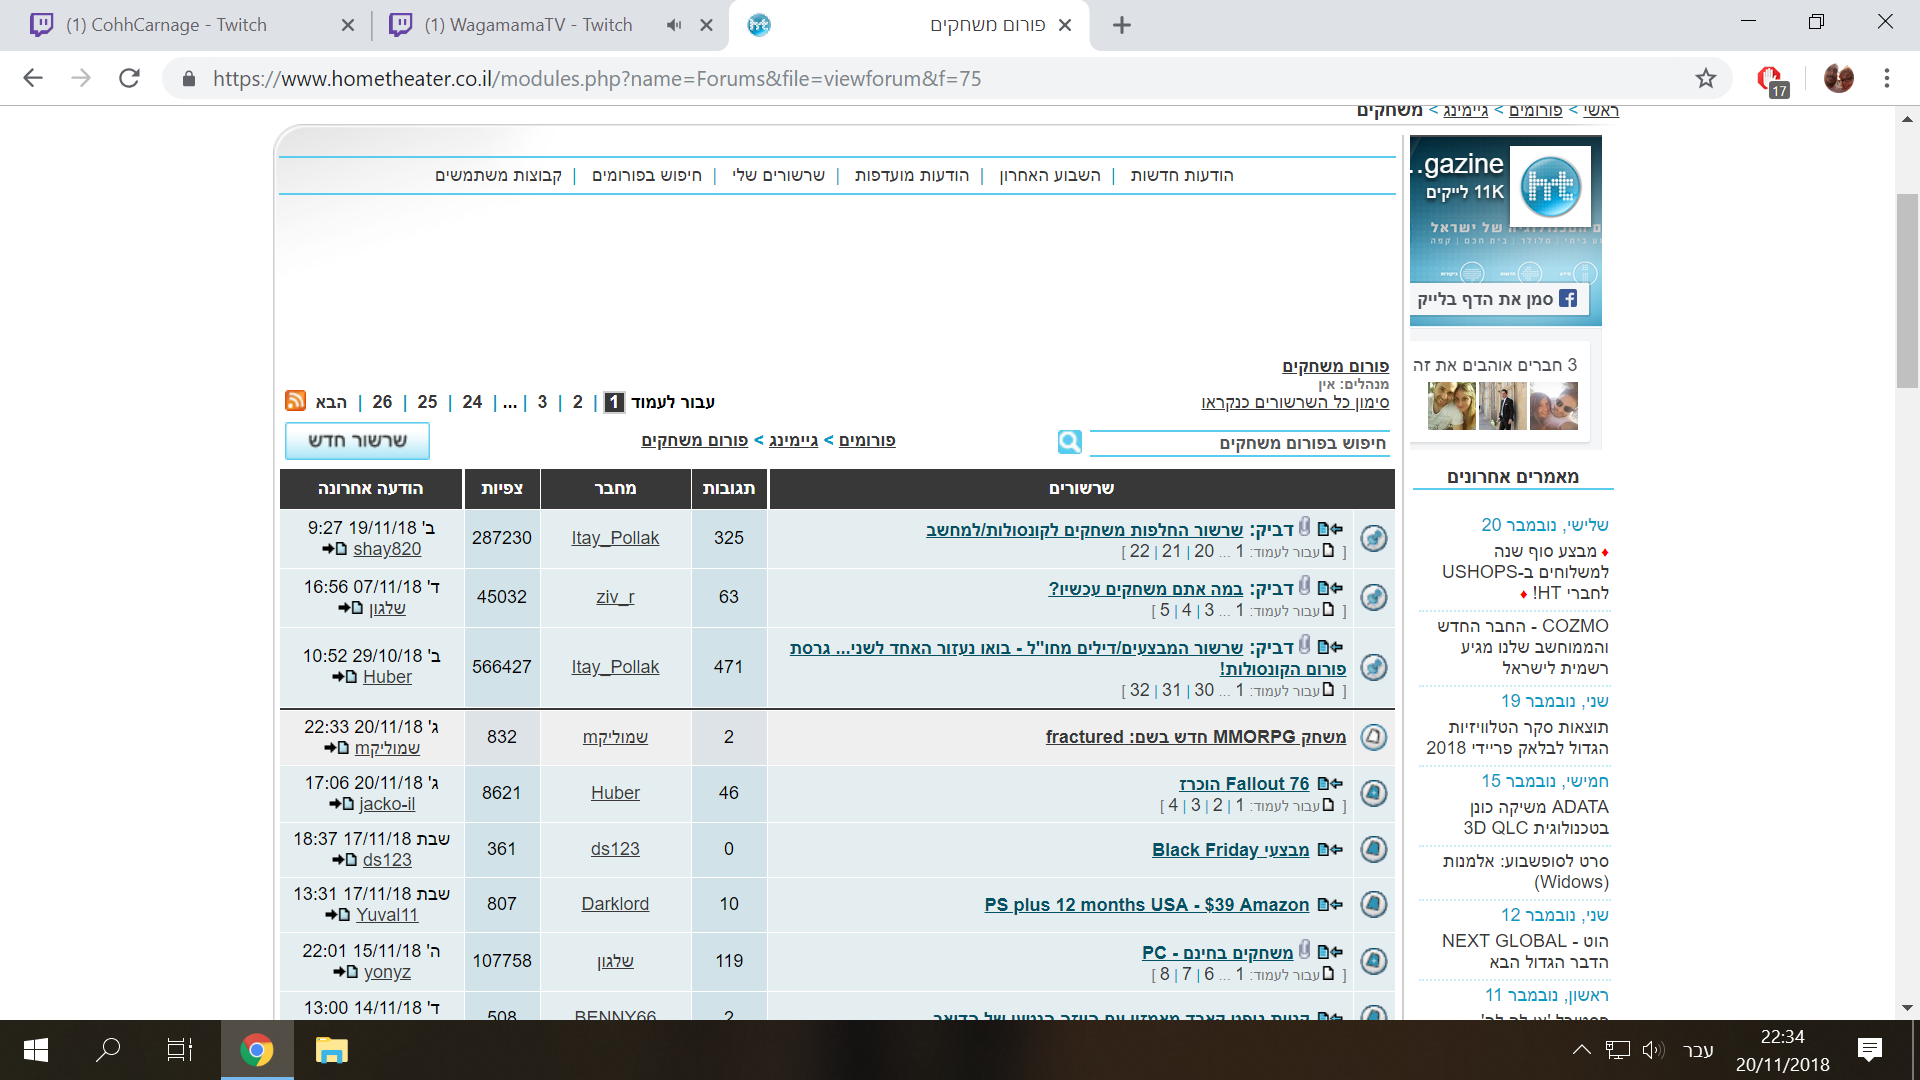1920x1080 pixels.
Task: Click the RSS feed icon
Action: pos(296,401)
